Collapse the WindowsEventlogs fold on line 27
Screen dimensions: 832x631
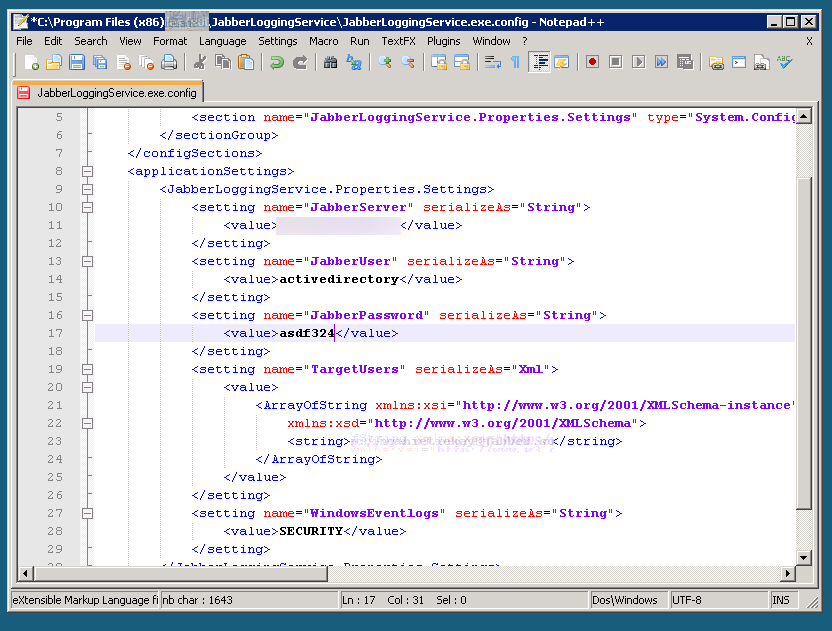[x=88, y=514]
